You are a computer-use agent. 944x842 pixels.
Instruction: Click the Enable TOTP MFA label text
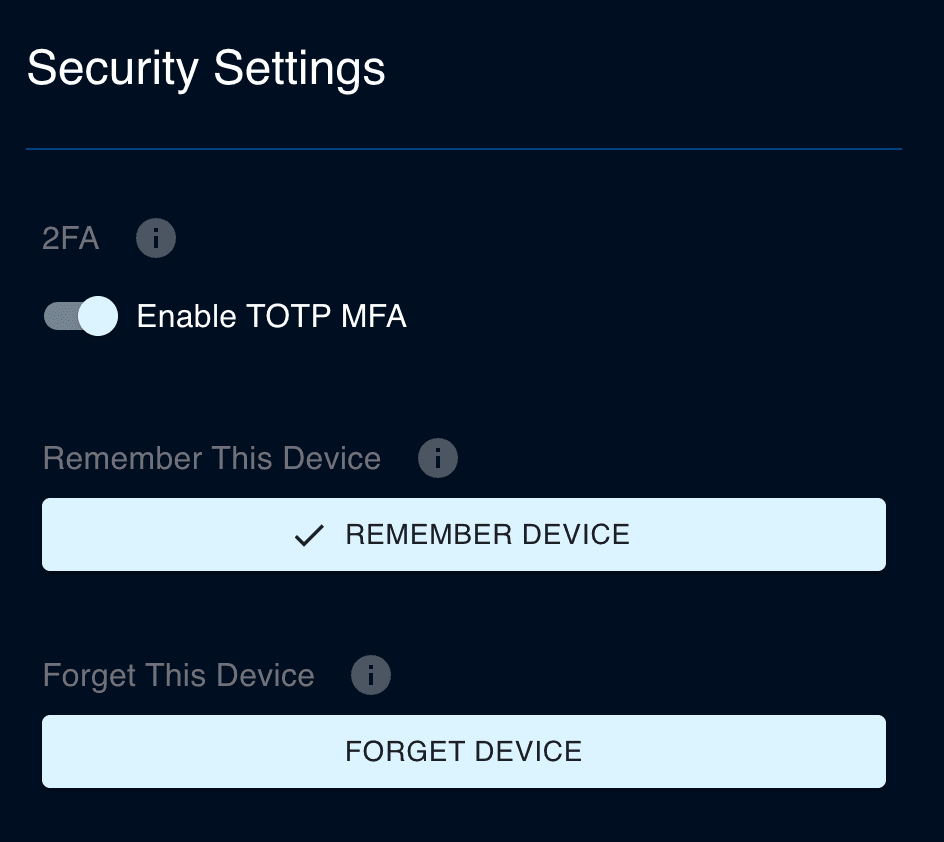(271, 317)
